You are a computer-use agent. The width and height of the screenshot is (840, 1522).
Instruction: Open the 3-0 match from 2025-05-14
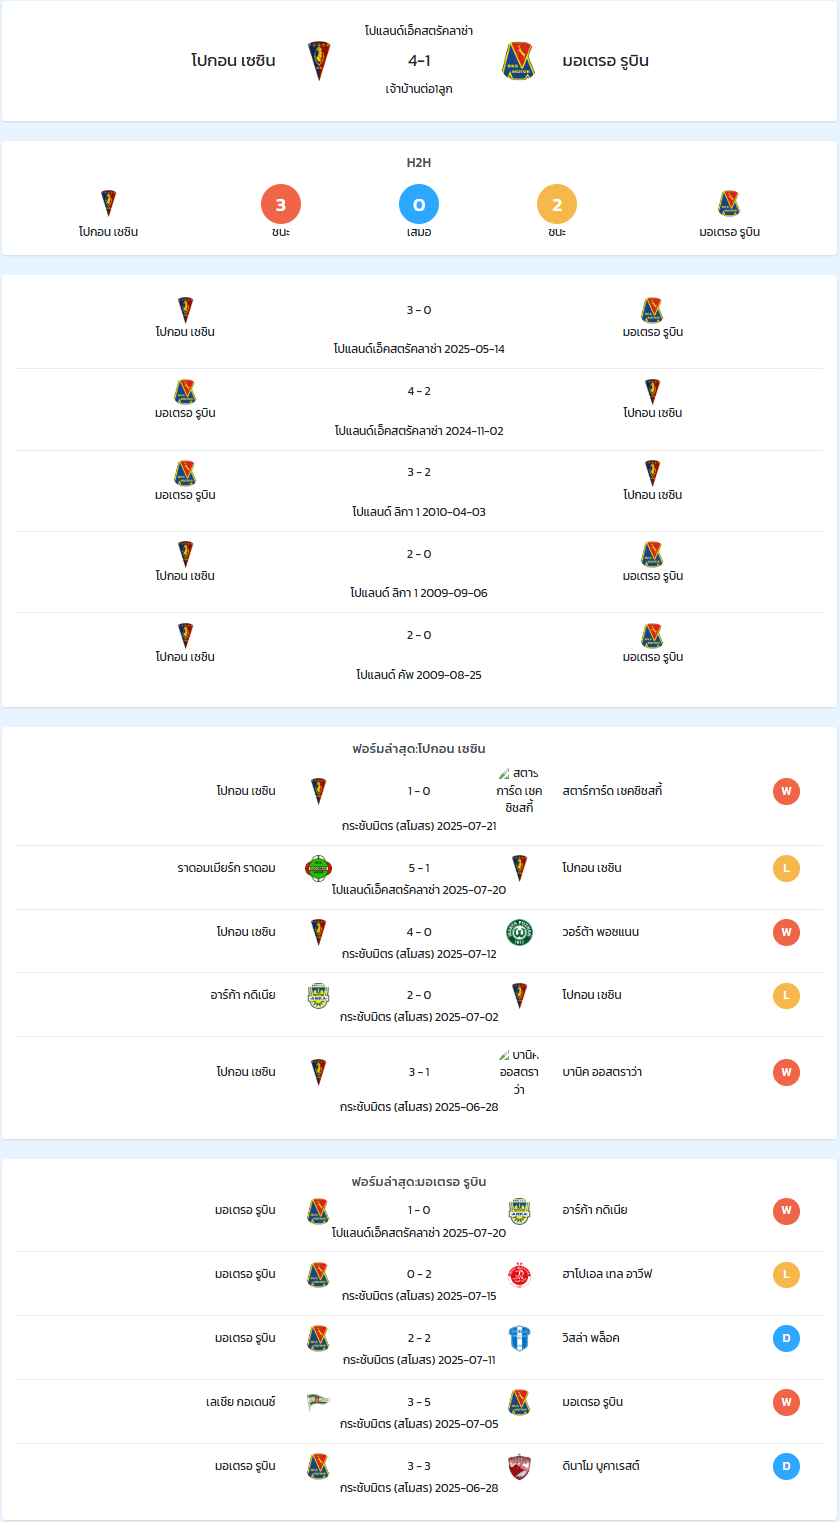tap(419, 328)
